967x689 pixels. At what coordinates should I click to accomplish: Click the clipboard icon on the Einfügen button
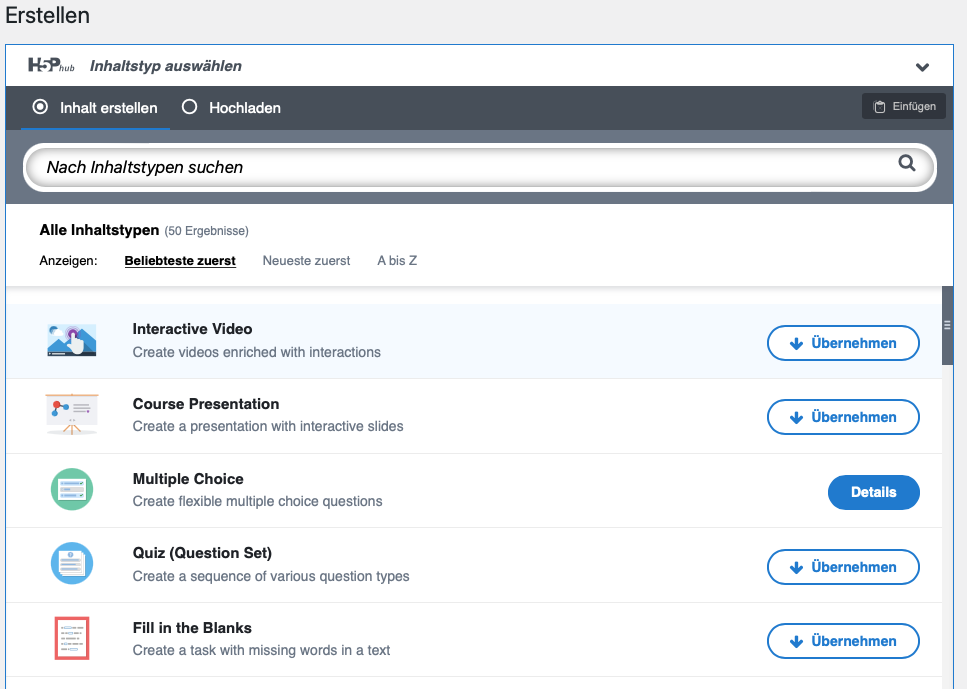(881, 106)
